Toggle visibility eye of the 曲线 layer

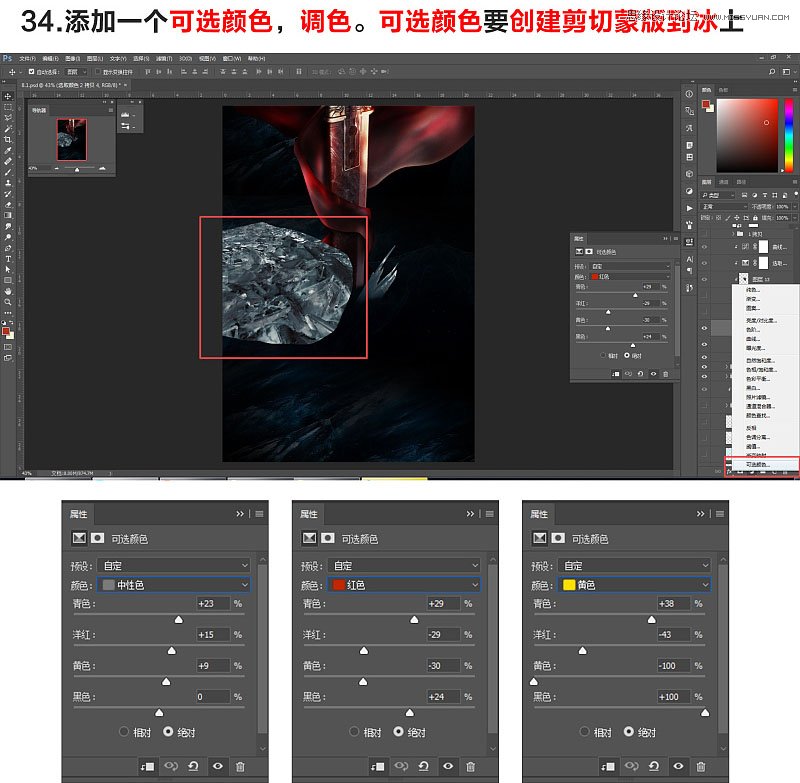point(704,247)
